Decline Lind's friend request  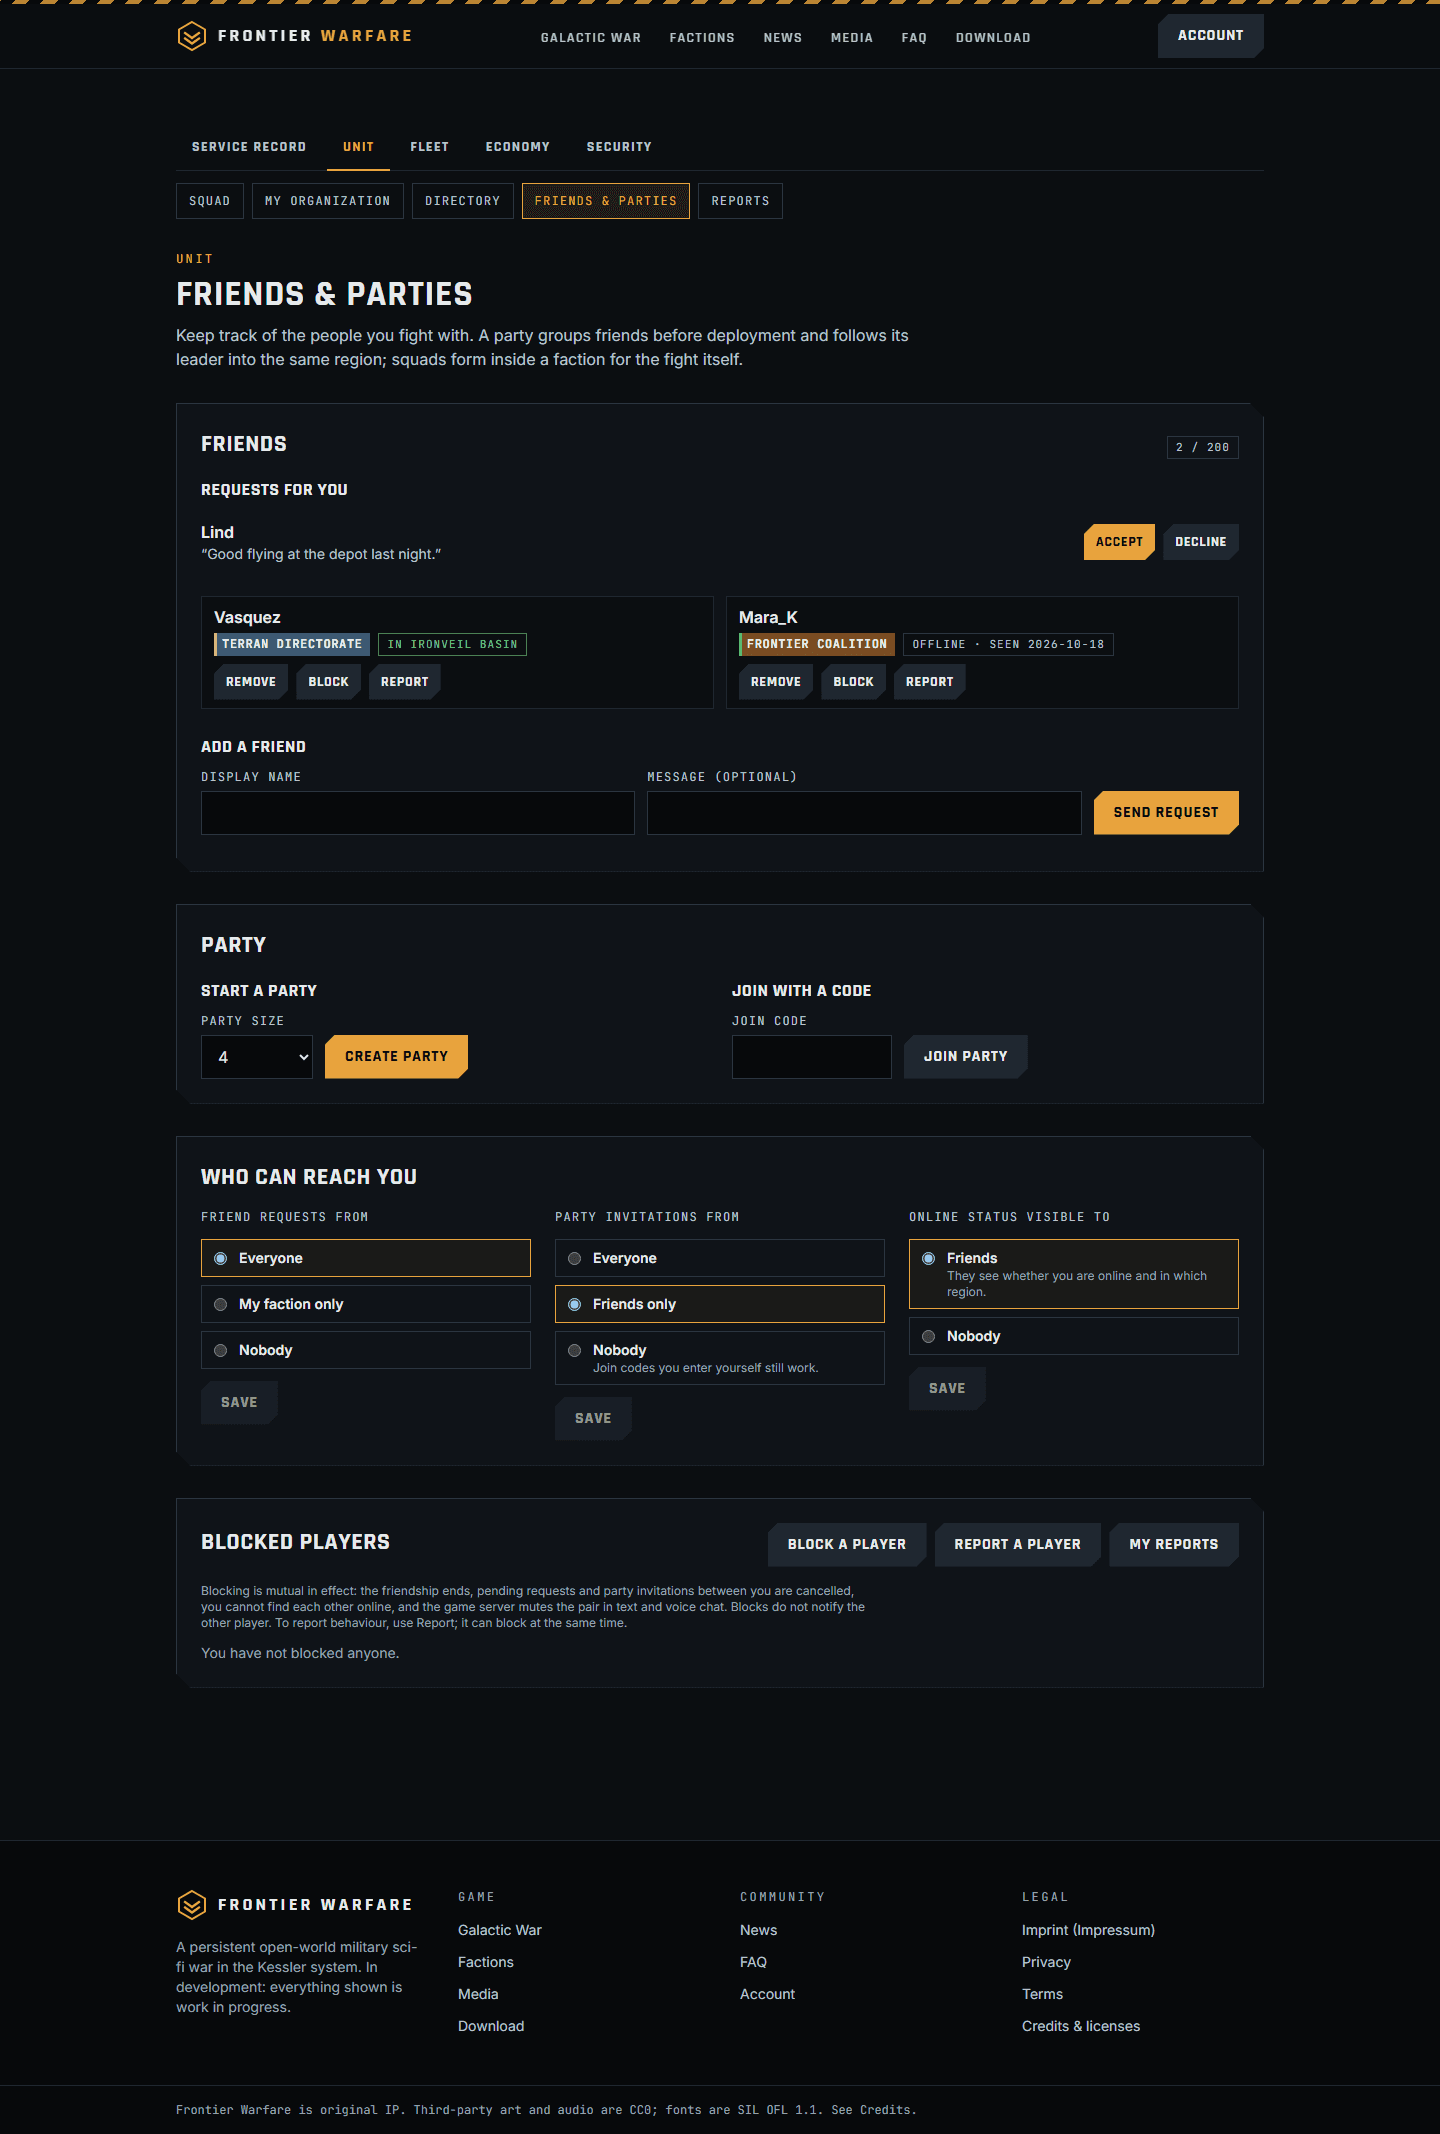[1201, 542]
